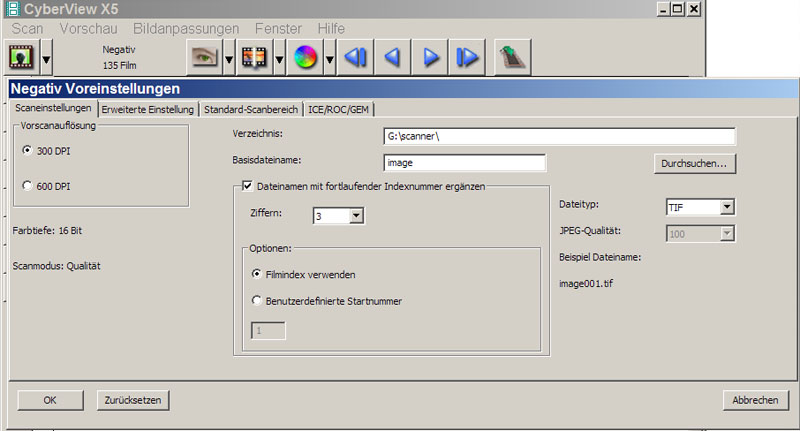The height and width of the screenshot is (431, 800).
Task: Click the film eject icon
Action: point(513,57)
